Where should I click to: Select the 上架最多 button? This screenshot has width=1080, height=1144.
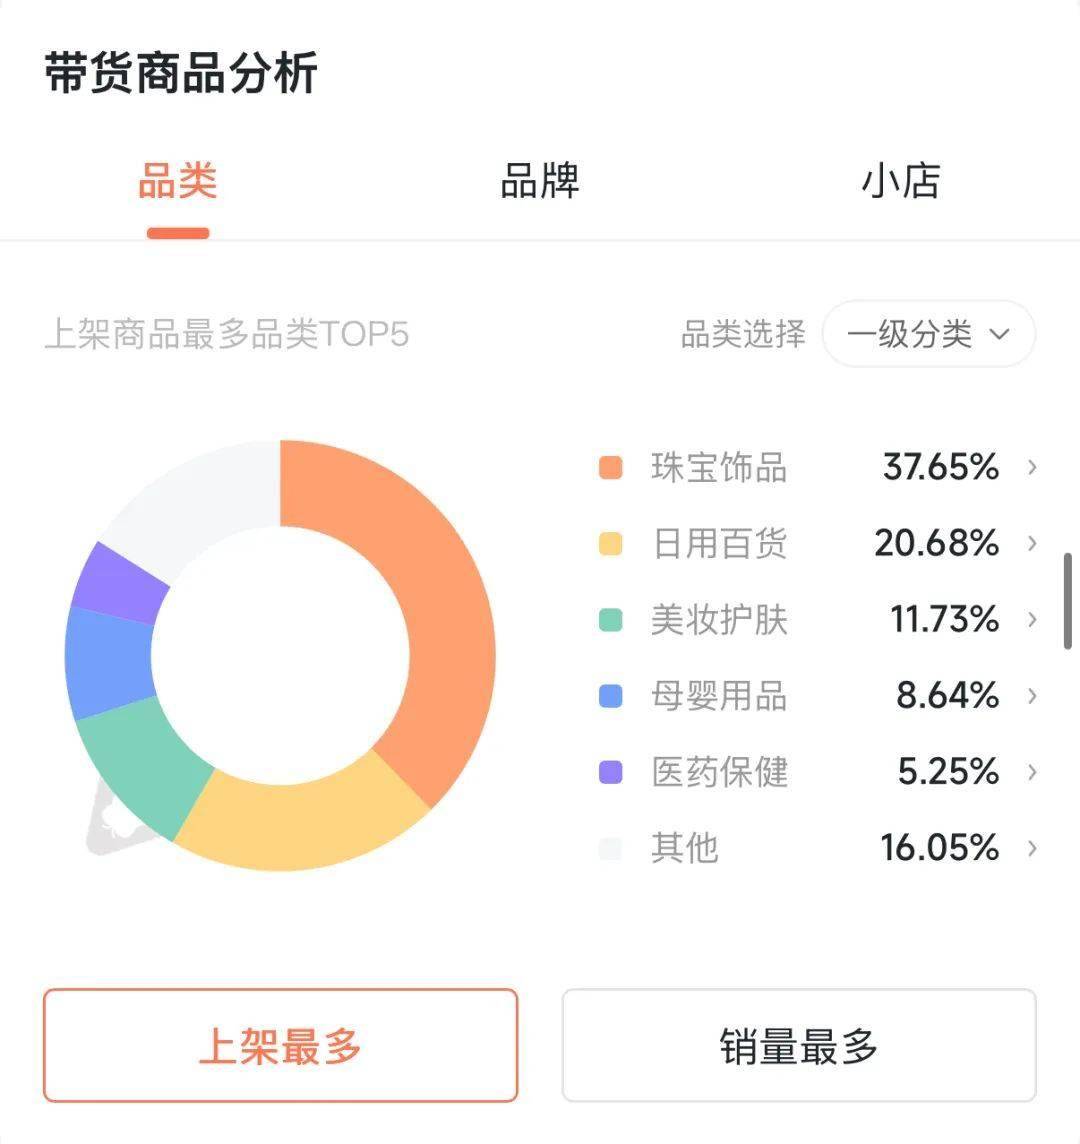pos(280,1045)
